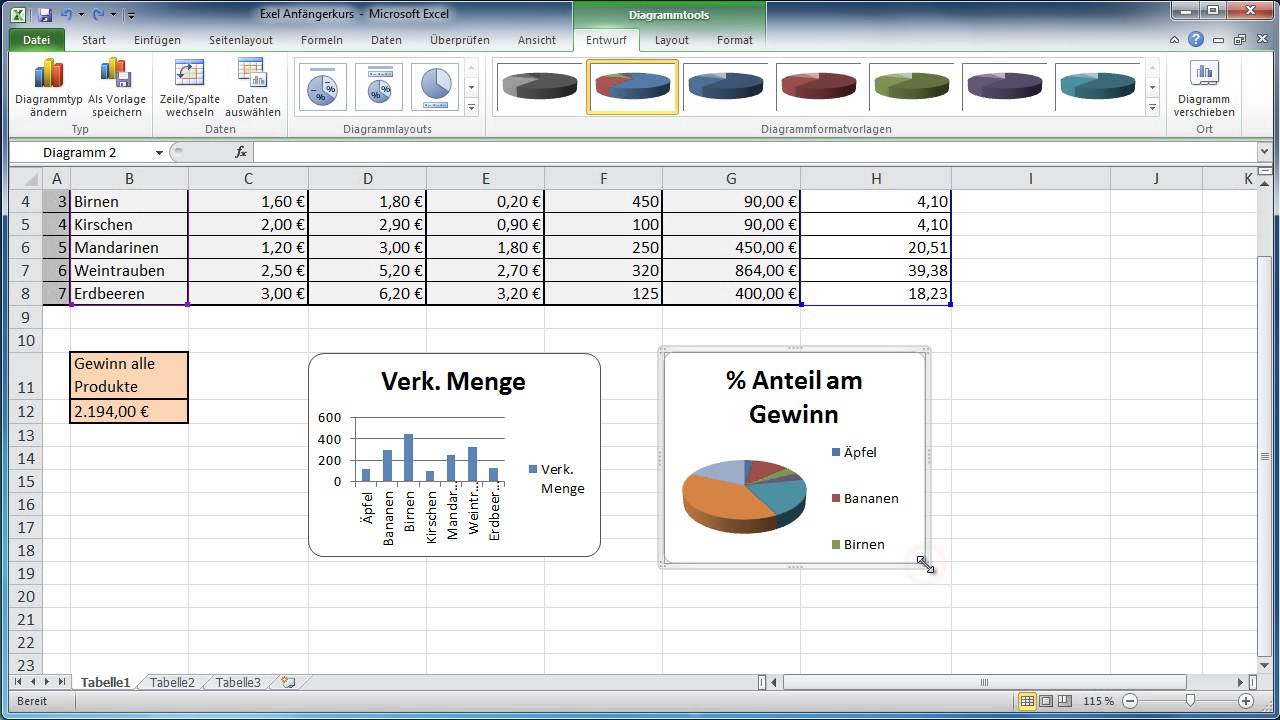Click the 115 % zoom level
Screen dimensions: 1280x720
[x=1100, y=701]
